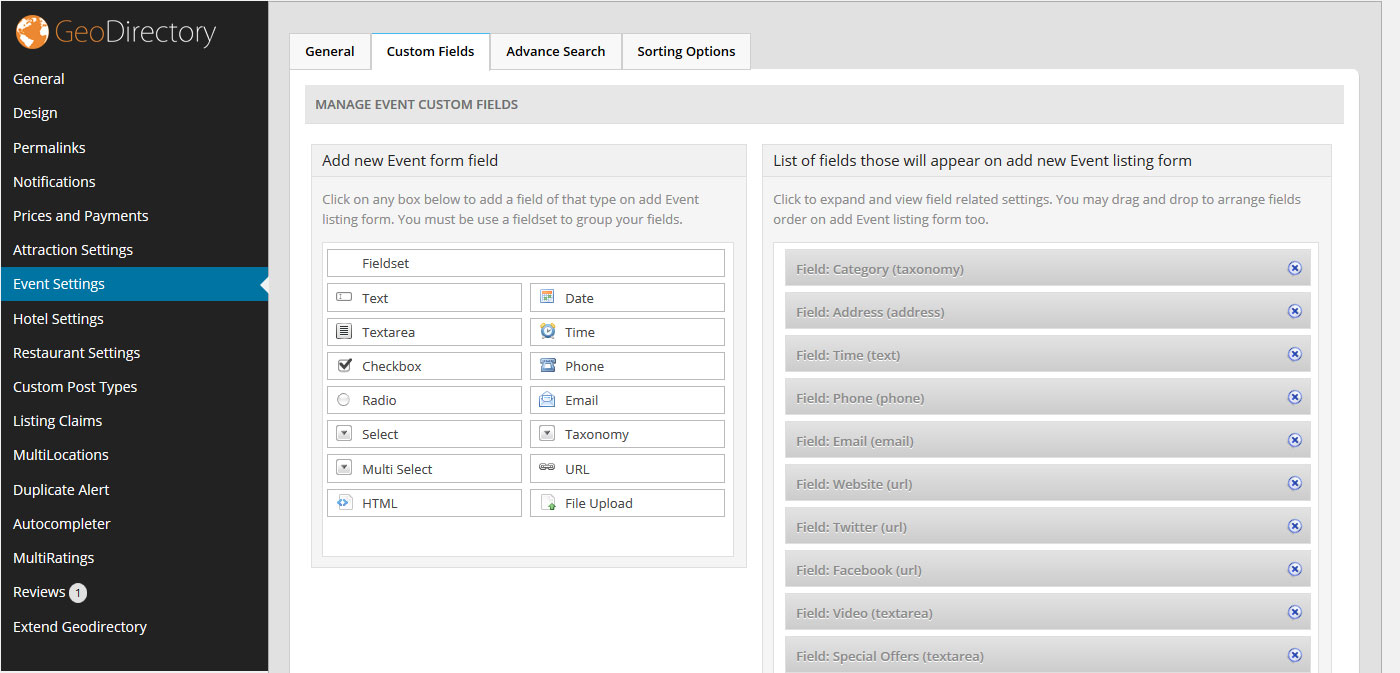Remove the Facebook (url) field
Image resolution: width=1400 pixels, height=673 pixels.
click(x=1294, y=569)
